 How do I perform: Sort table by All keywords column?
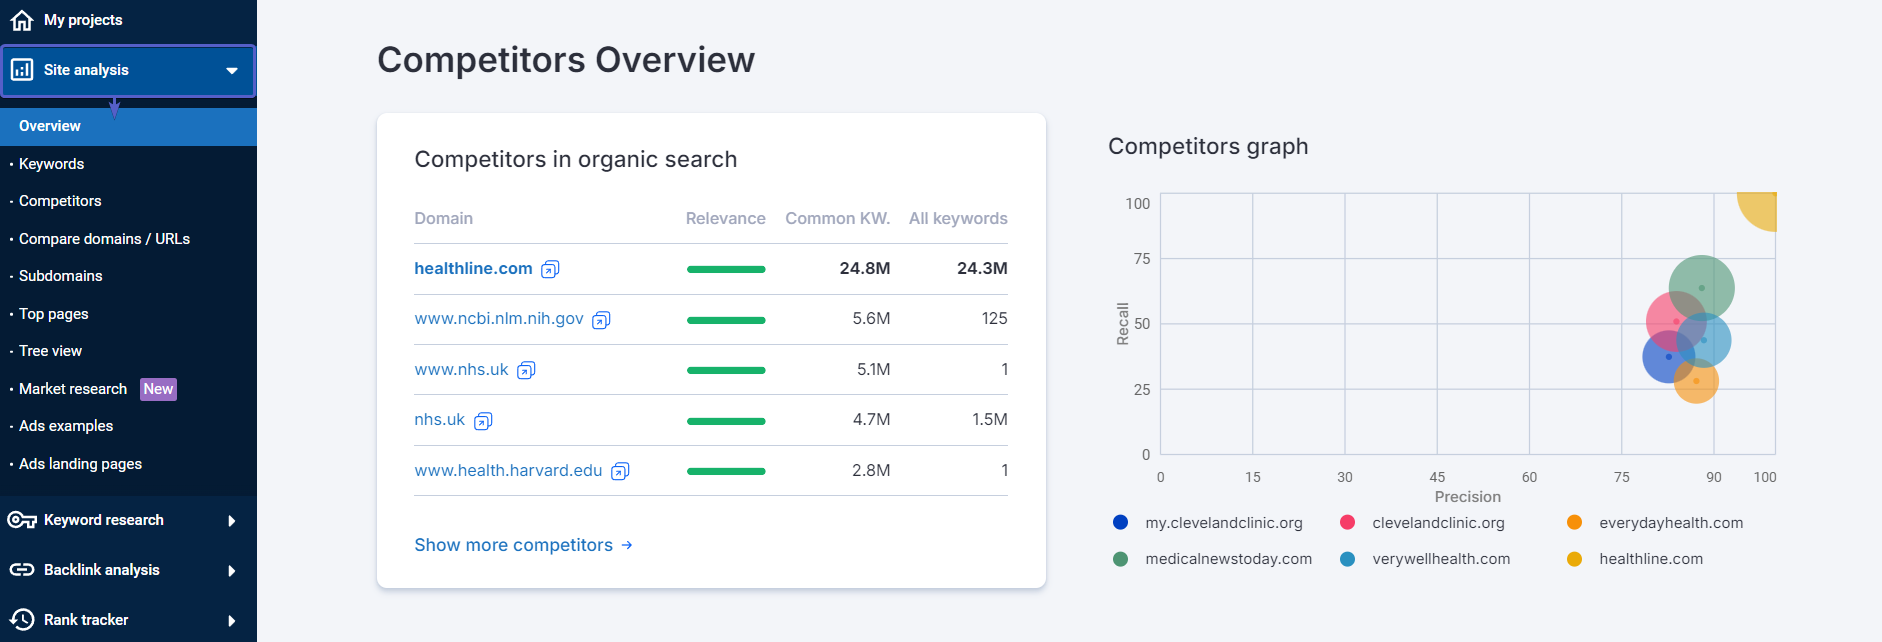[x=957, y=219]
